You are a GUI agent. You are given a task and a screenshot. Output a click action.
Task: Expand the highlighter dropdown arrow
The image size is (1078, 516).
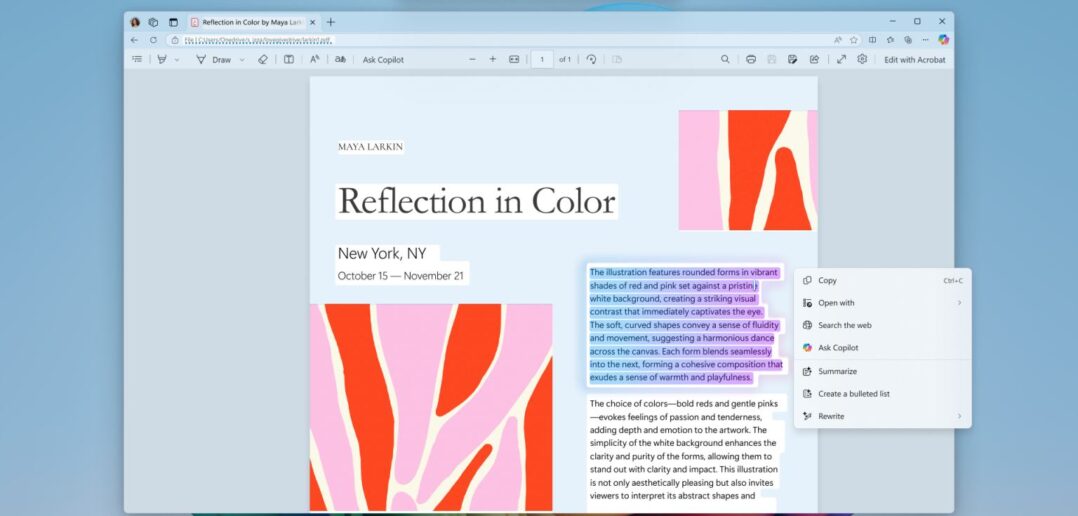tap(178, 60)
